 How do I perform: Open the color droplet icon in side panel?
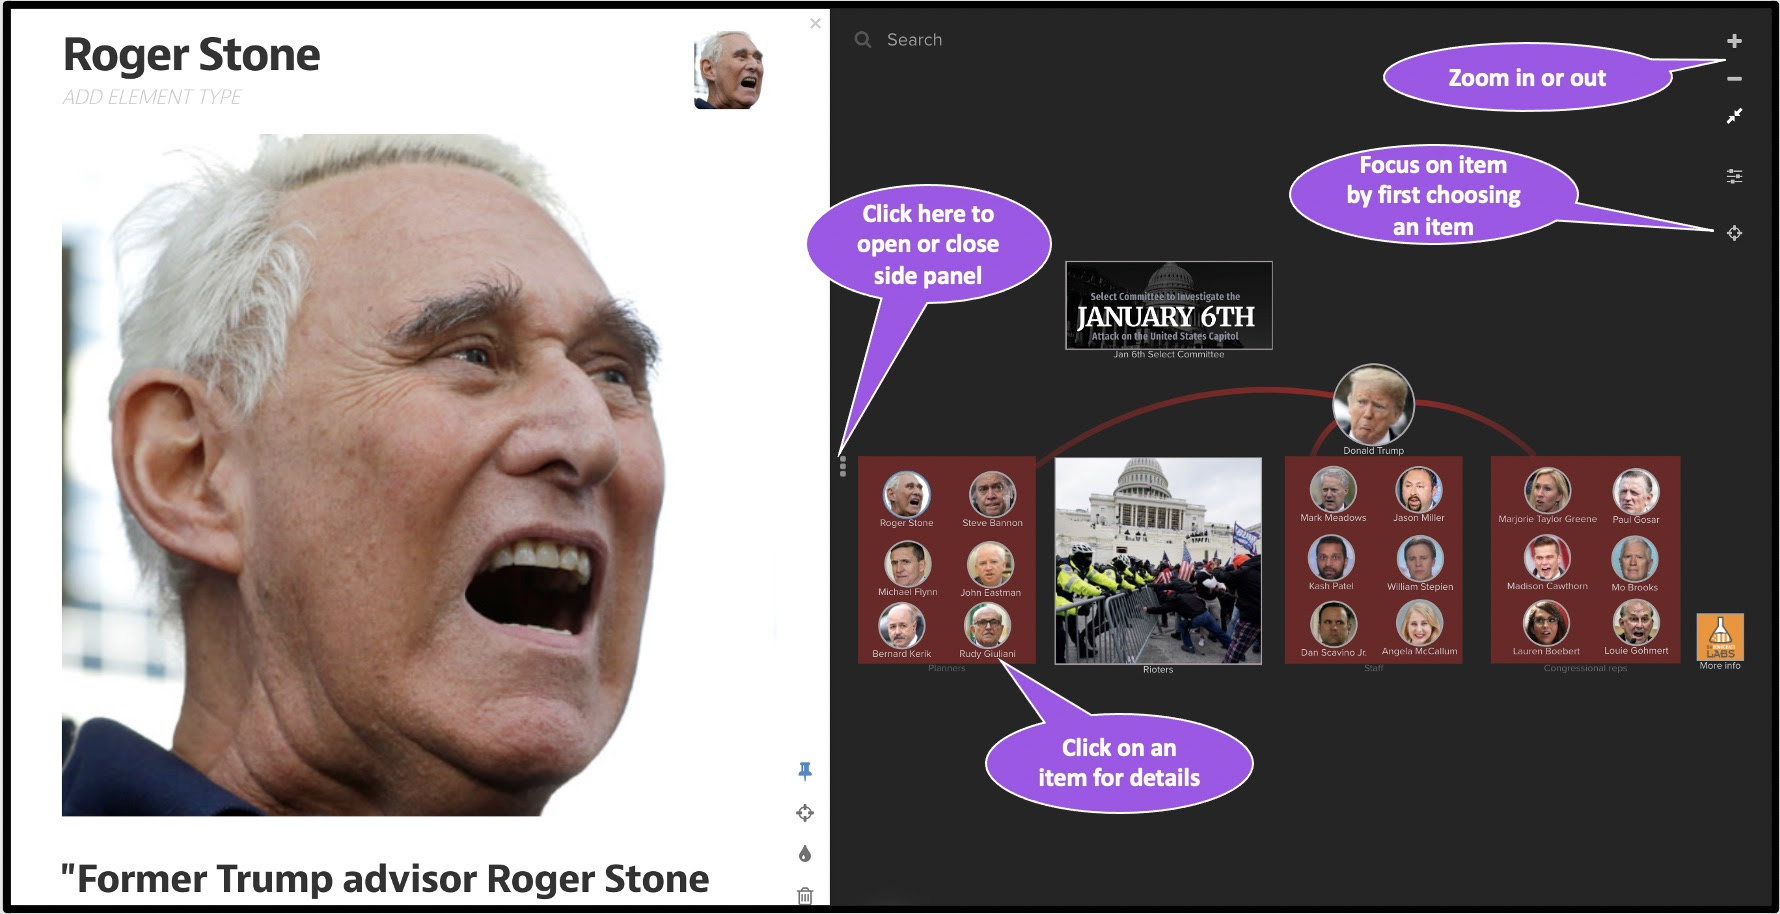click(805, 854)
